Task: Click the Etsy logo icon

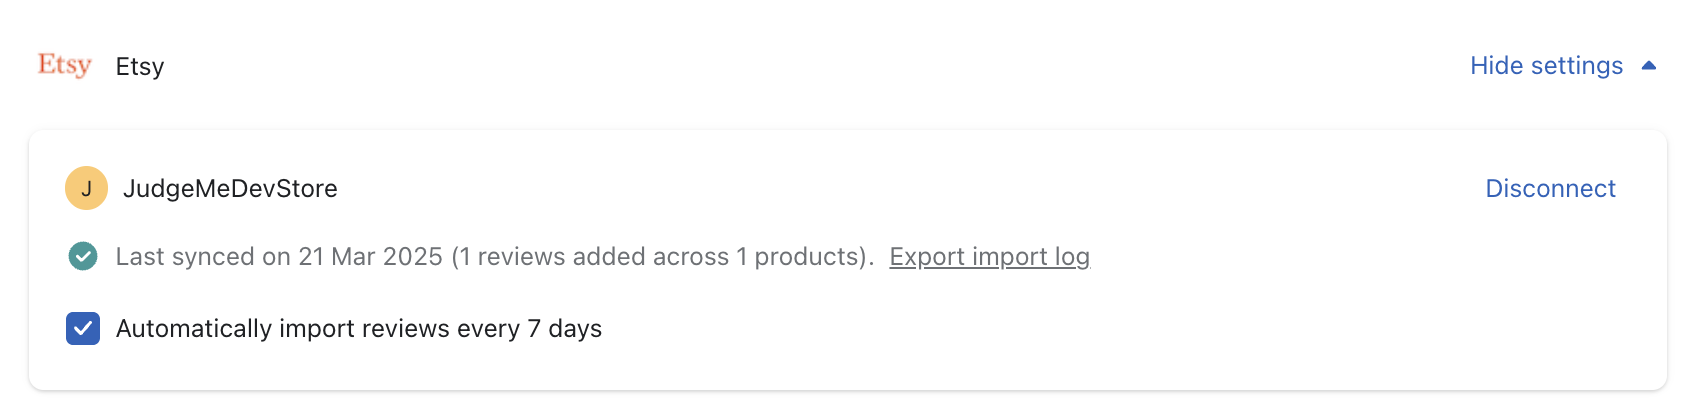Action: (64, 65)
